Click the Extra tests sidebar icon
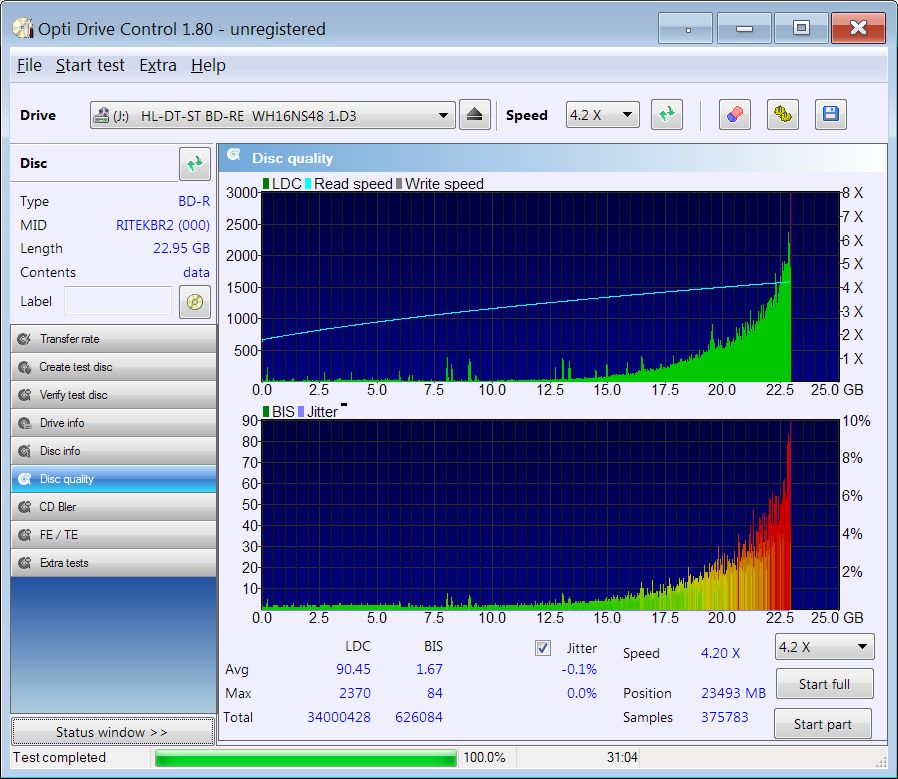Viewport: 898px width, 779px height. point(24,563)
